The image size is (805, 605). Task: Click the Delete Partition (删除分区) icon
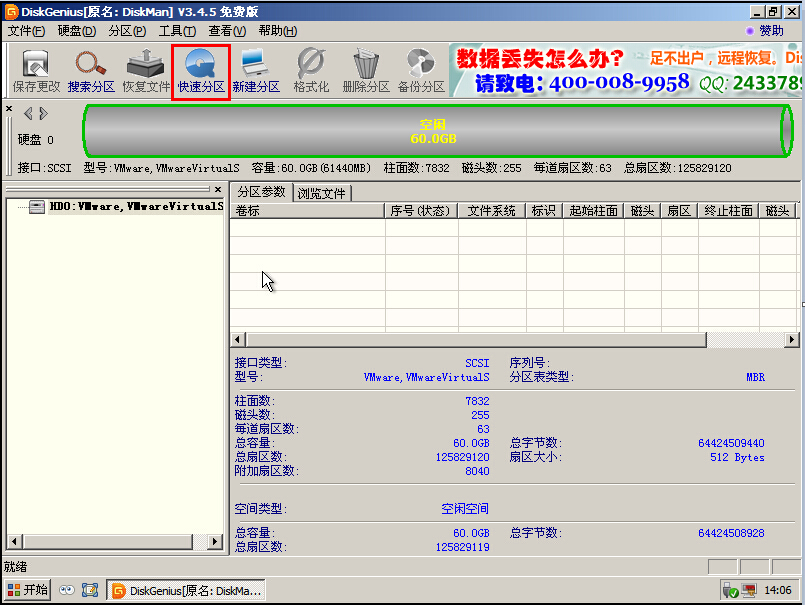pyautogui.click(x=366, y=72)
